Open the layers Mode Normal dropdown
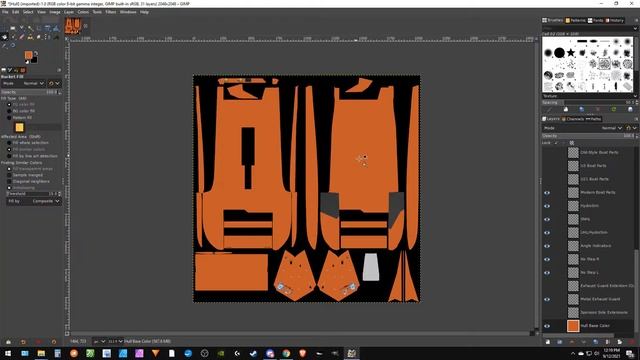 (583, 128)
